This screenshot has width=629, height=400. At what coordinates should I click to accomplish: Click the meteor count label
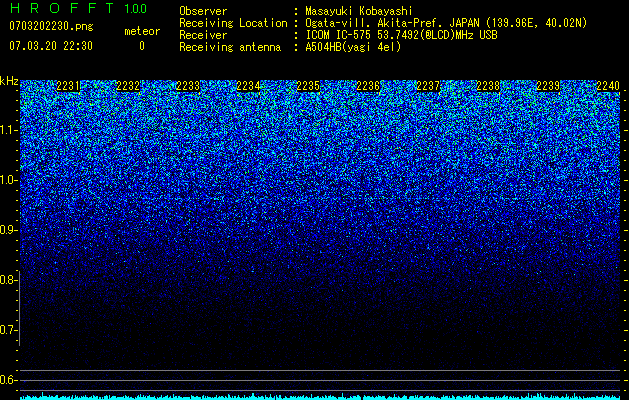coord(142,31)
